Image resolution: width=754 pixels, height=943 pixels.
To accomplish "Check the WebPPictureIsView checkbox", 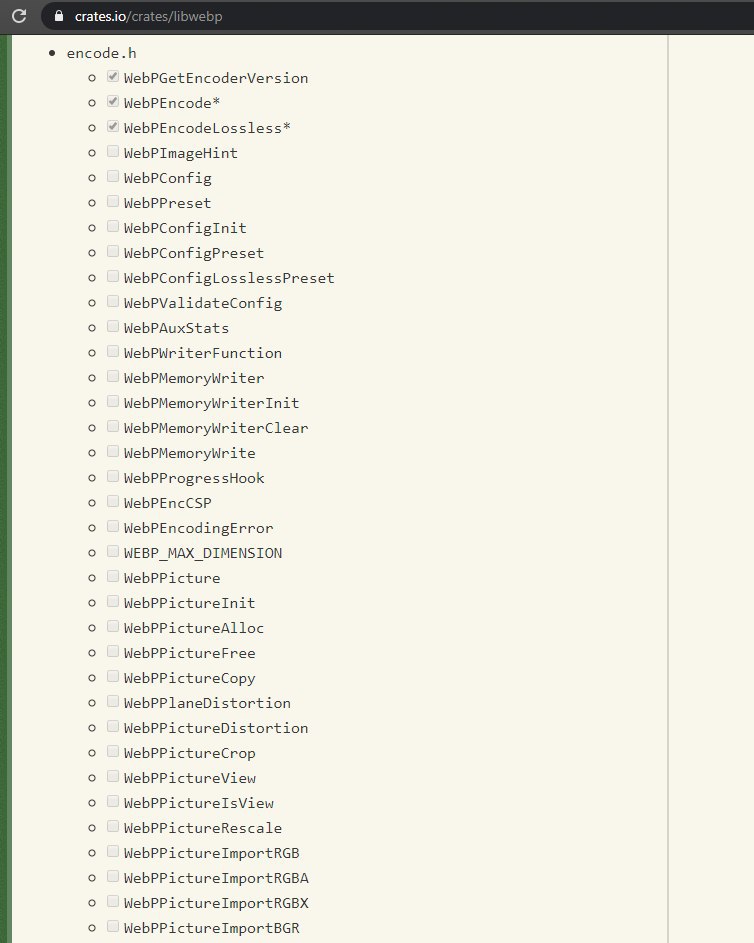I will click(113, 802).
